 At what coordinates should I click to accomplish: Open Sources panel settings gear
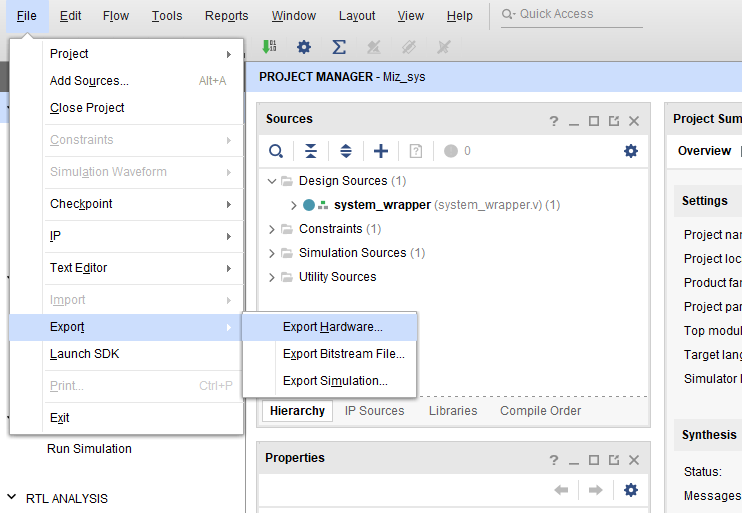[631, 151]
